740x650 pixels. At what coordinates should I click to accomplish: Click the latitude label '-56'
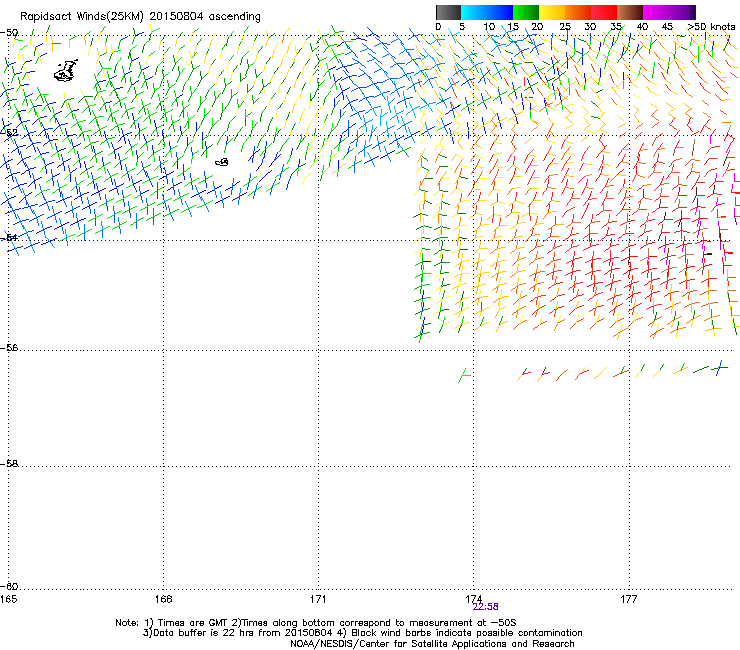click(x=9, y=348)
